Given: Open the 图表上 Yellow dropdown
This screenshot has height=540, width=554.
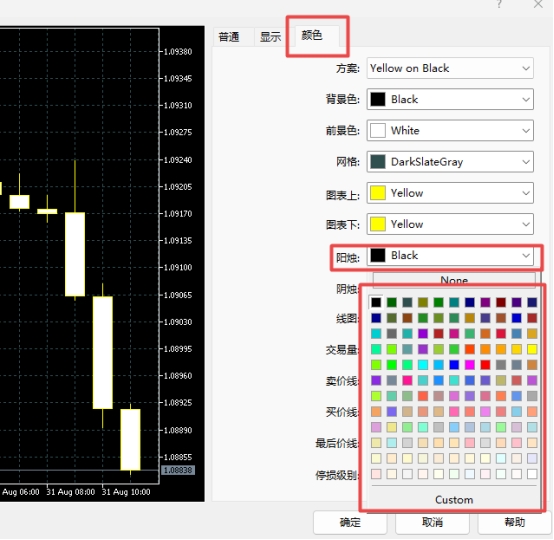Looking at the screenshot, I should click(450, 193).
